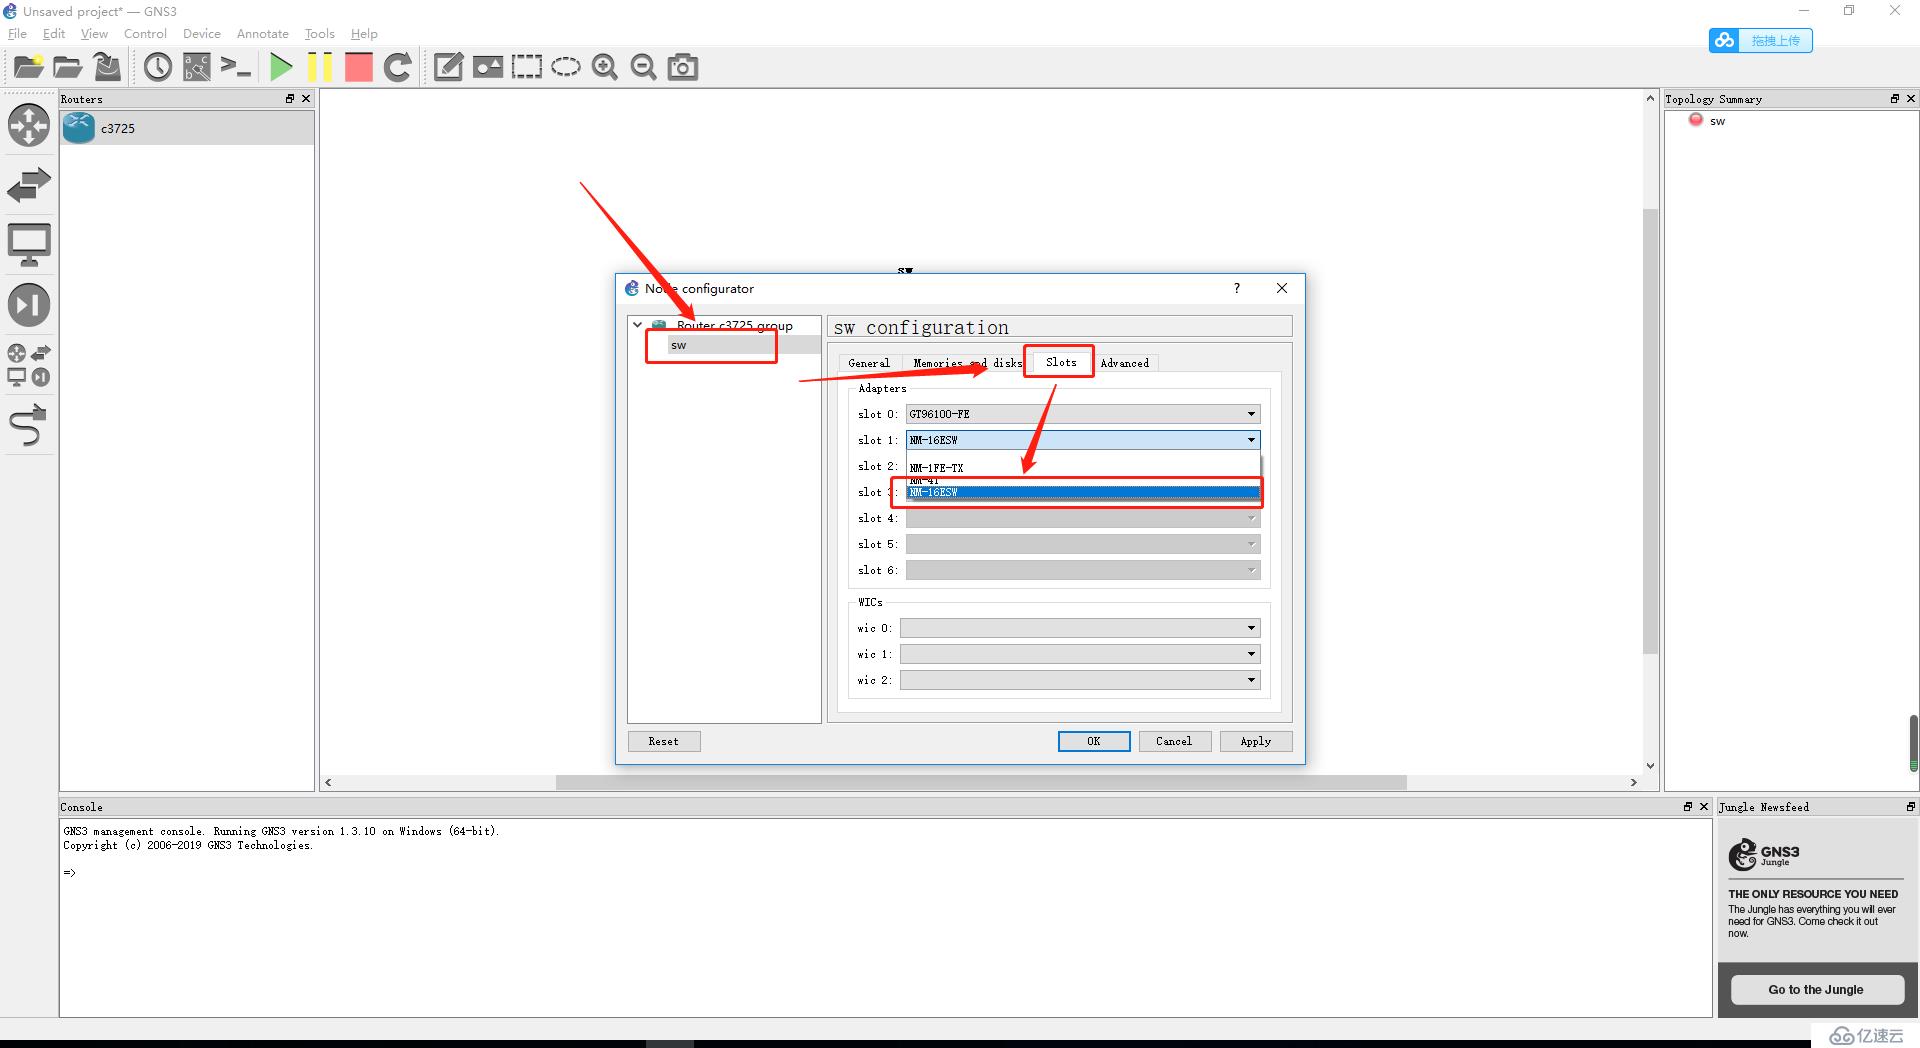Browse security devices sidebar icon
The width and height of the screenshot is (1920, 1048).
(29, 305)
